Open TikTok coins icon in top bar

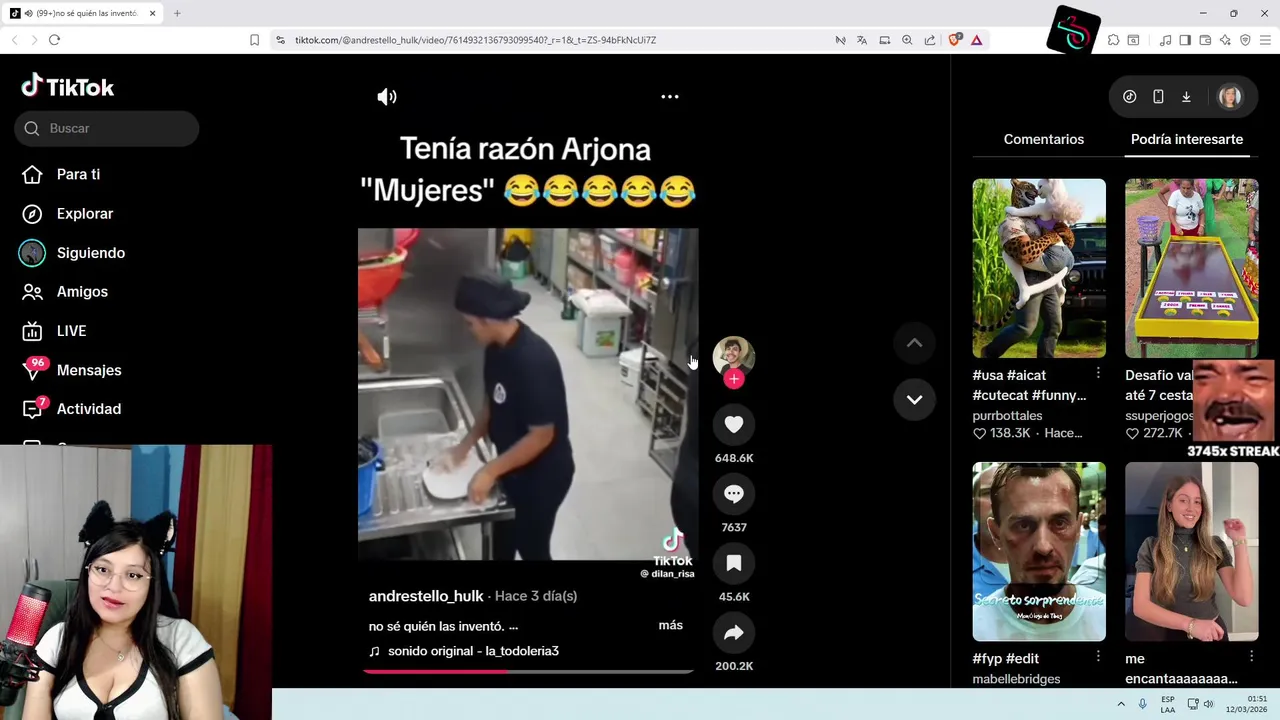click(1130, 97)
